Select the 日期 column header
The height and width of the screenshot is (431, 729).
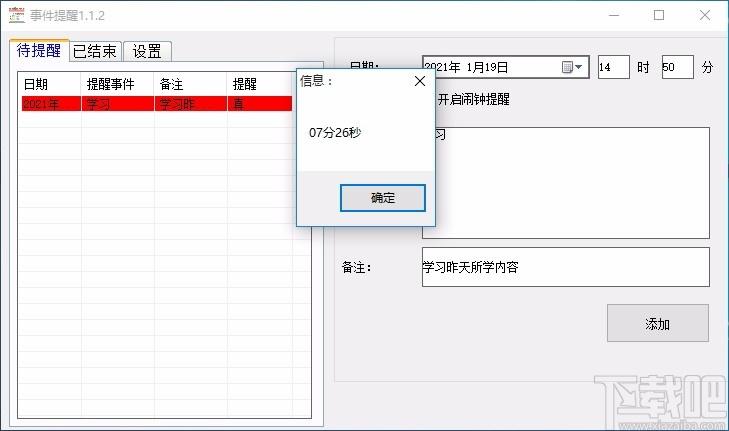[50, 84]
